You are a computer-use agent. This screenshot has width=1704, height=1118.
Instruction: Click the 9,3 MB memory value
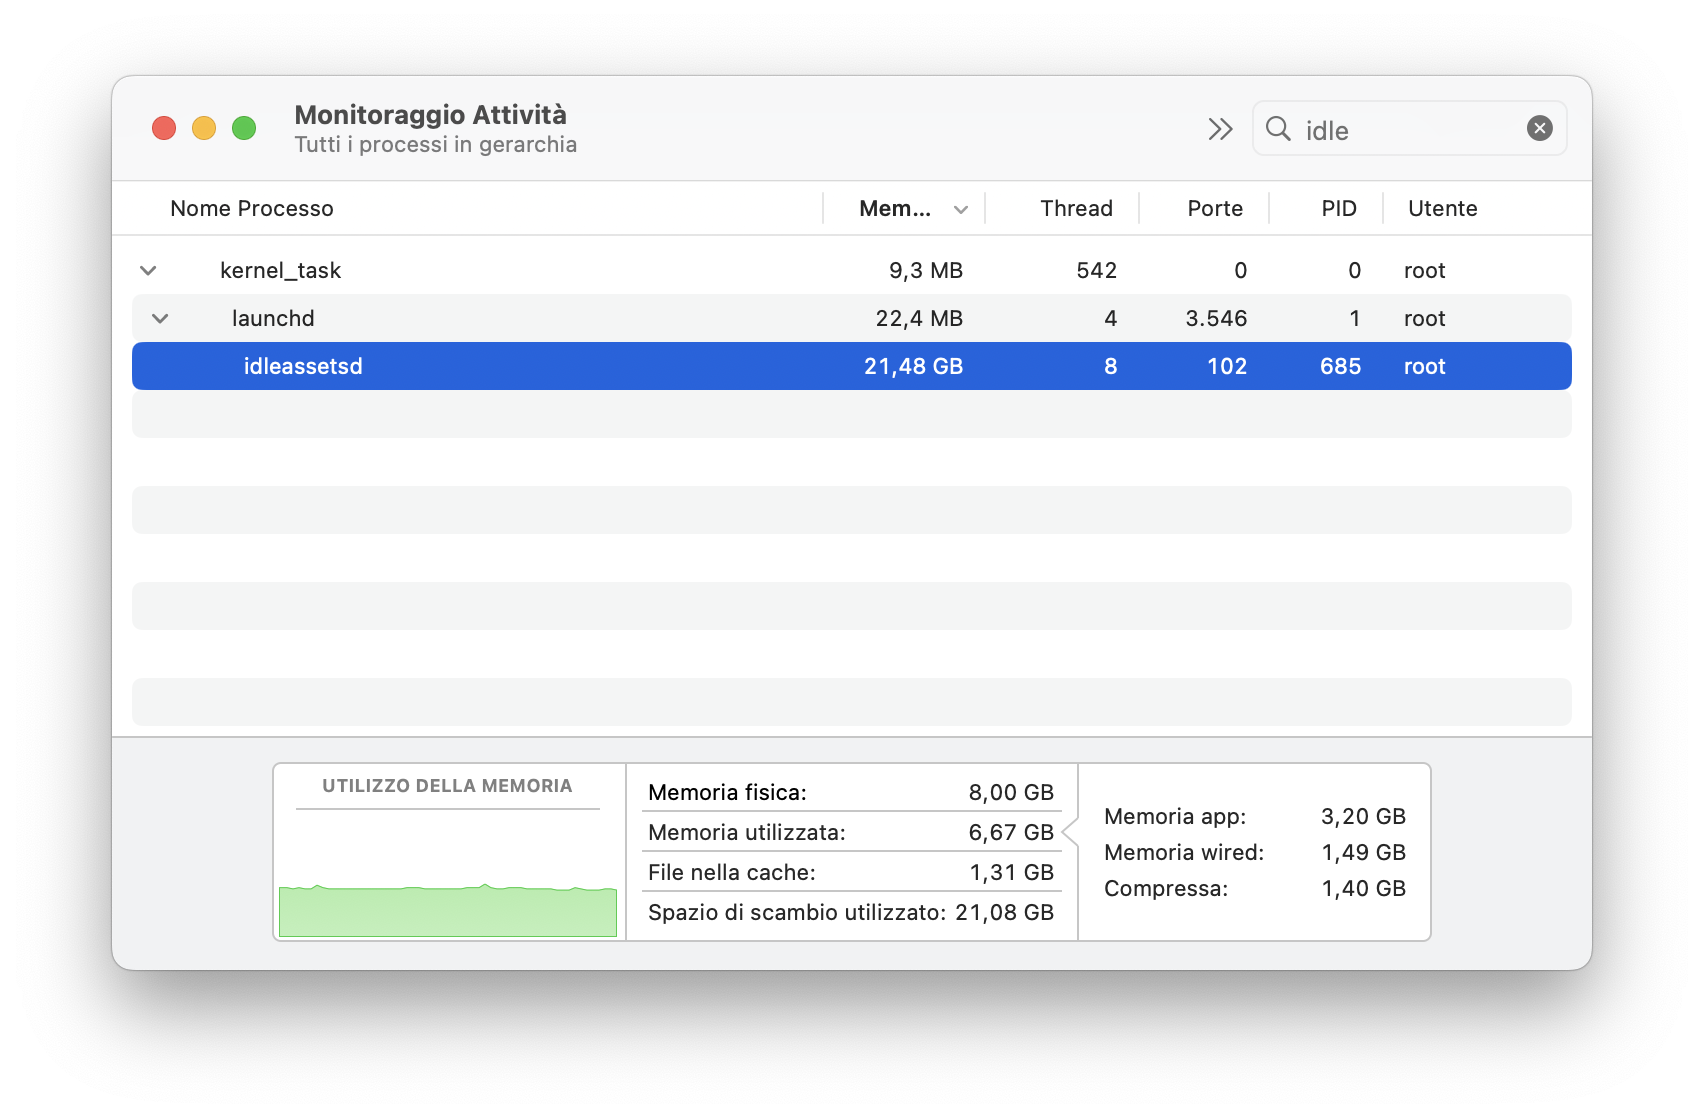click(x=926, y=270)
